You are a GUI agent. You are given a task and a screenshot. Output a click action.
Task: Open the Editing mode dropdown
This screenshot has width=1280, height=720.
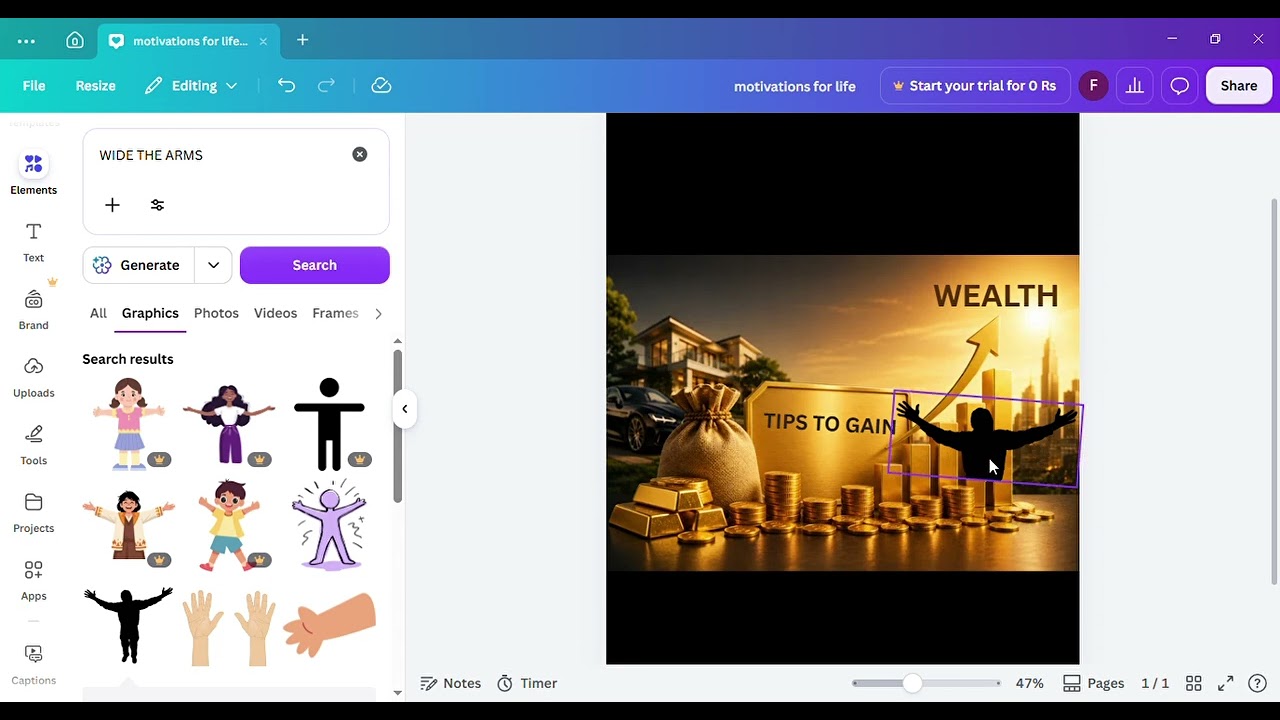[191, 86]
